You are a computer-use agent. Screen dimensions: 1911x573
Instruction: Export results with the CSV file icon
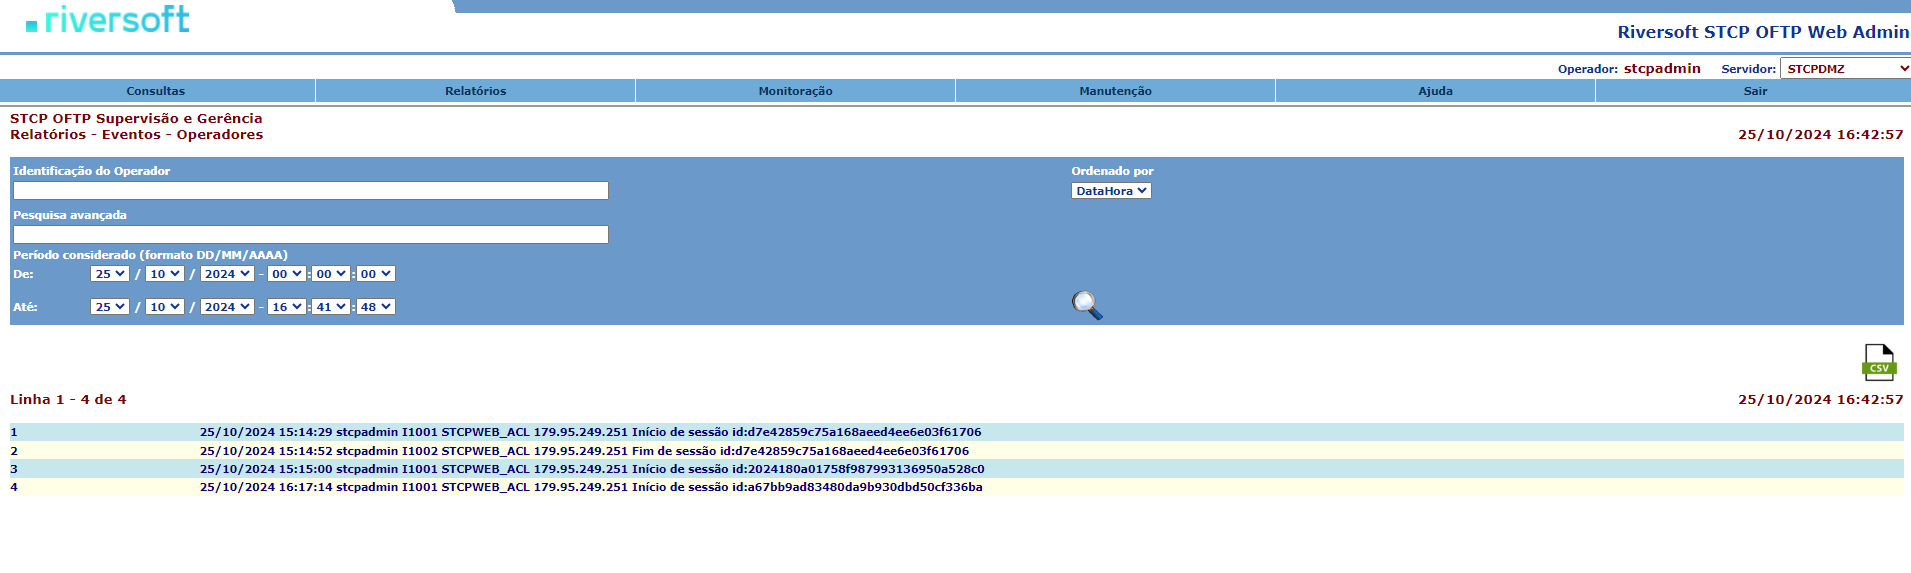(1879, 362)
